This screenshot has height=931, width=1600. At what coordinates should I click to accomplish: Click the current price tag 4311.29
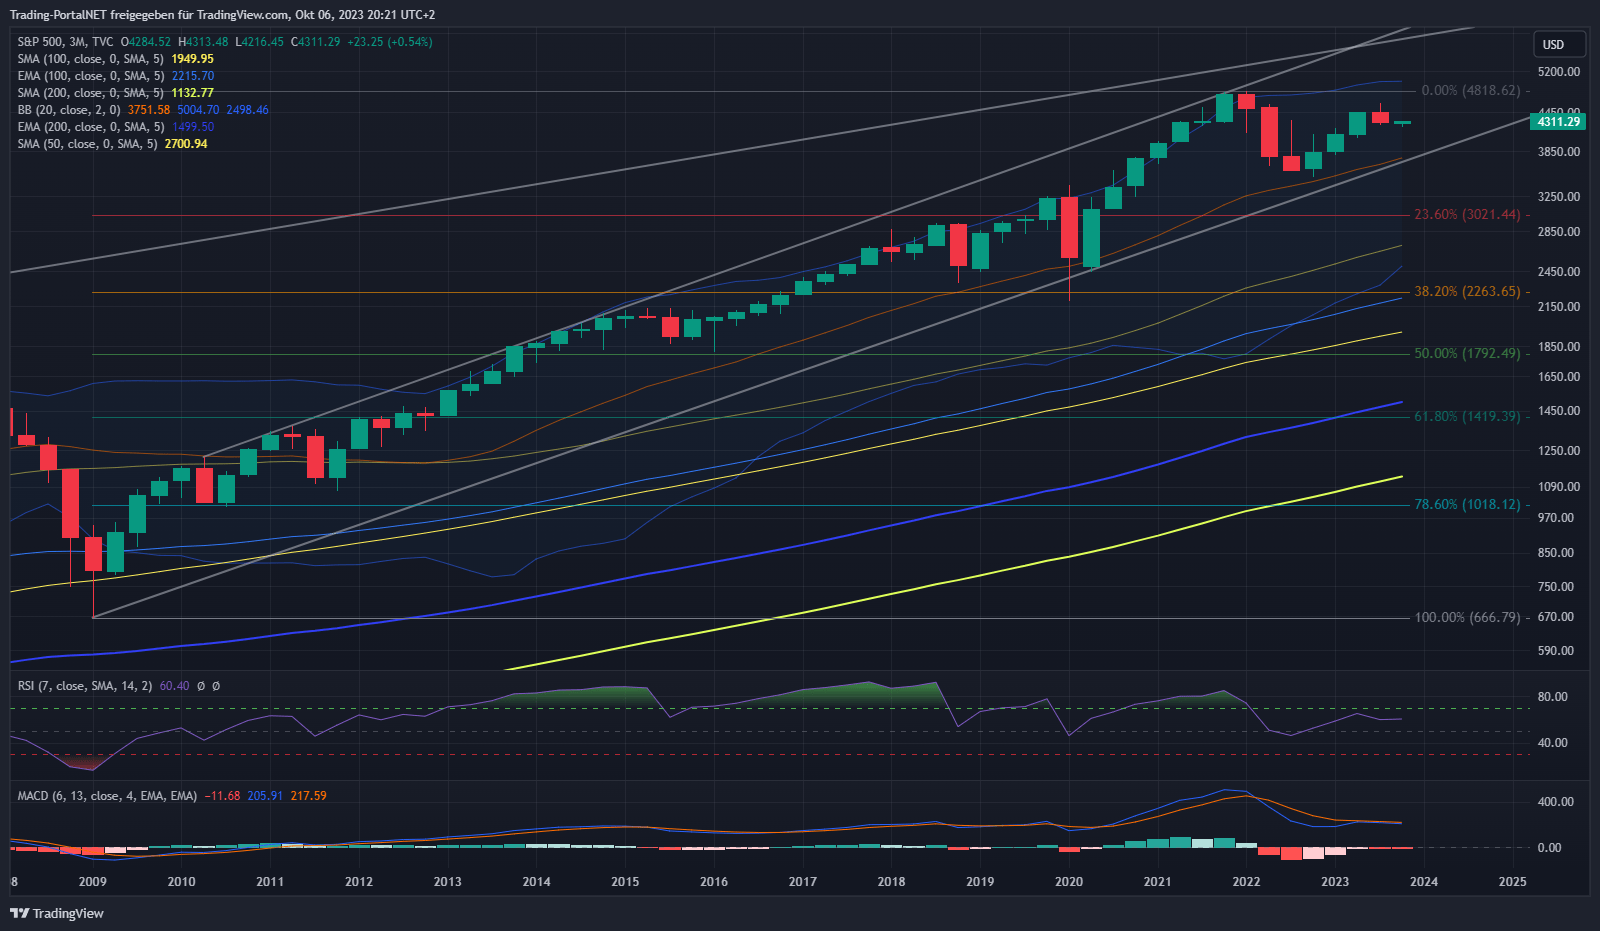[1559, 122]
